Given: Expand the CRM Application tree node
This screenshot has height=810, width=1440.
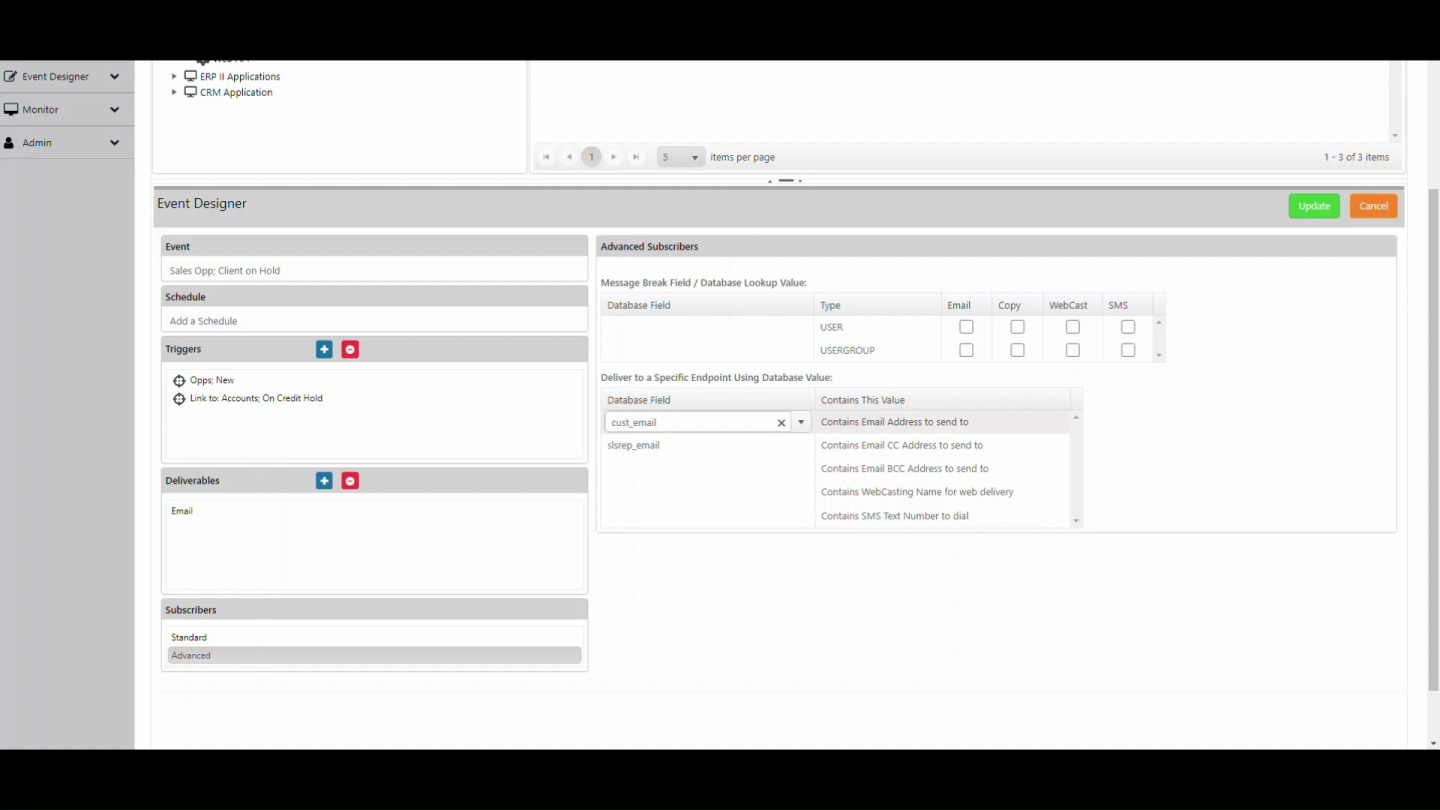Looking at the screenshot, I should pyautogui.click(x=174, y=92).
